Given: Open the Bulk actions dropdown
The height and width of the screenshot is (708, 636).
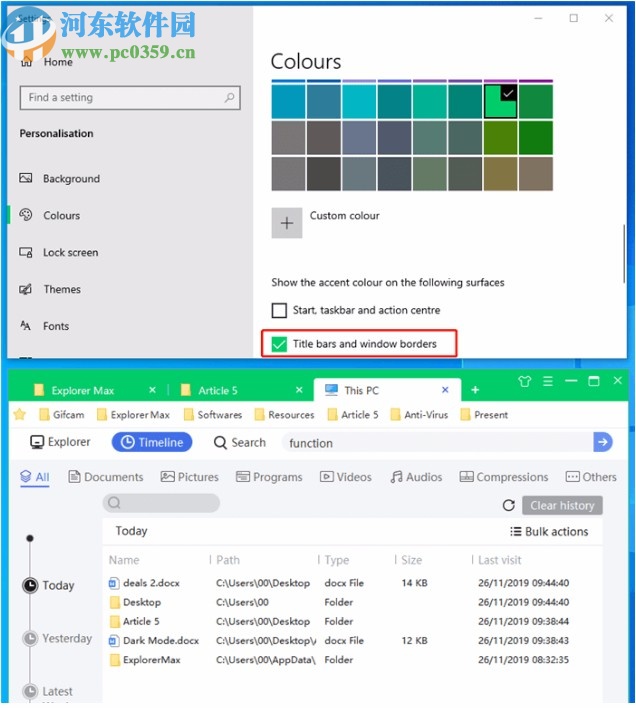Looking at the screenshot, I should pyautogui.click(x=549, y=532).
